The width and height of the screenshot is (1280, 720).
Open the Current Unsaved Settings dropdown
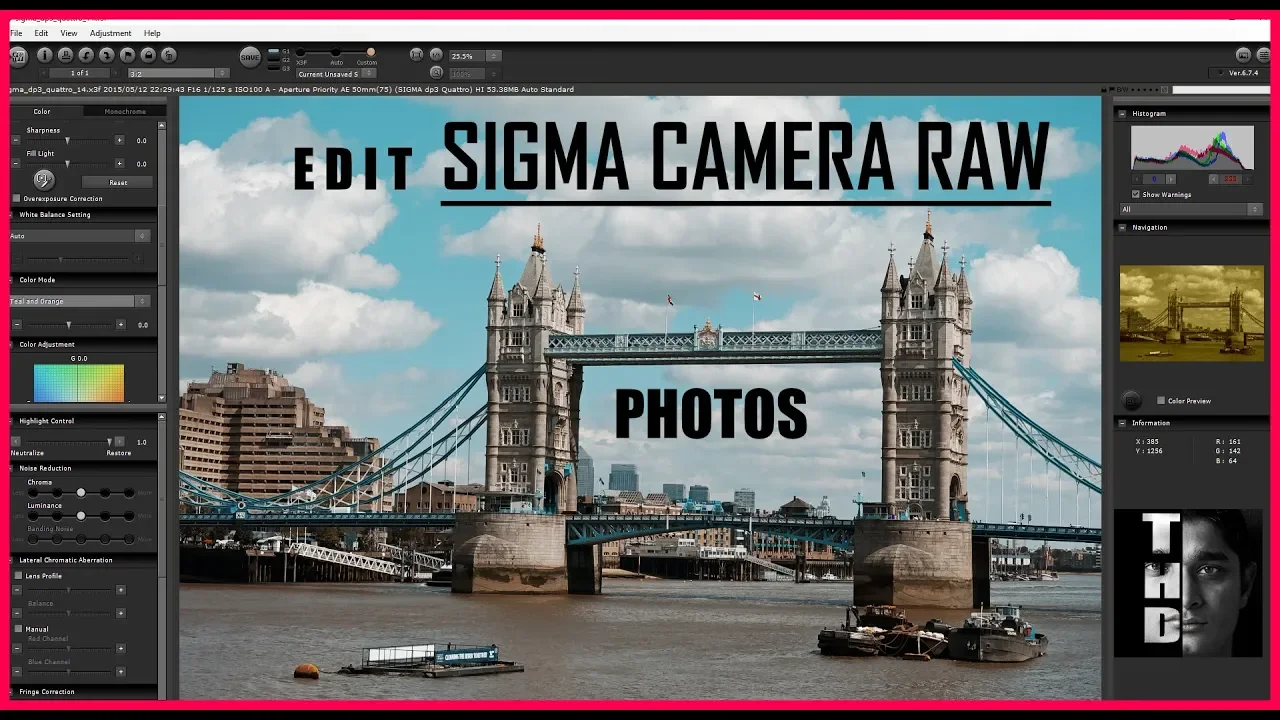point(336,74)
